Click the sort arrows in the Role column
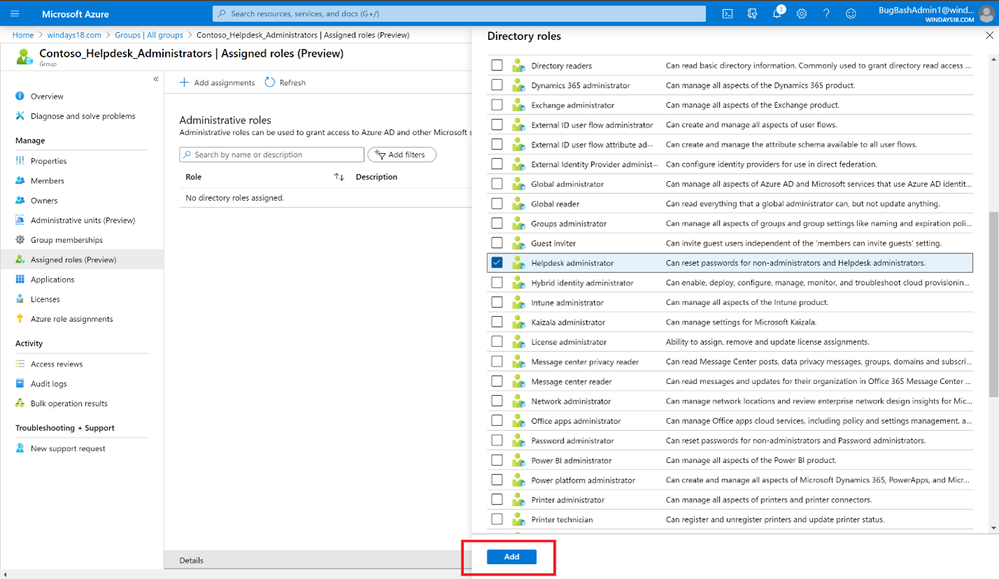This screenshot has height=579, width=999. tap(339, 177)
